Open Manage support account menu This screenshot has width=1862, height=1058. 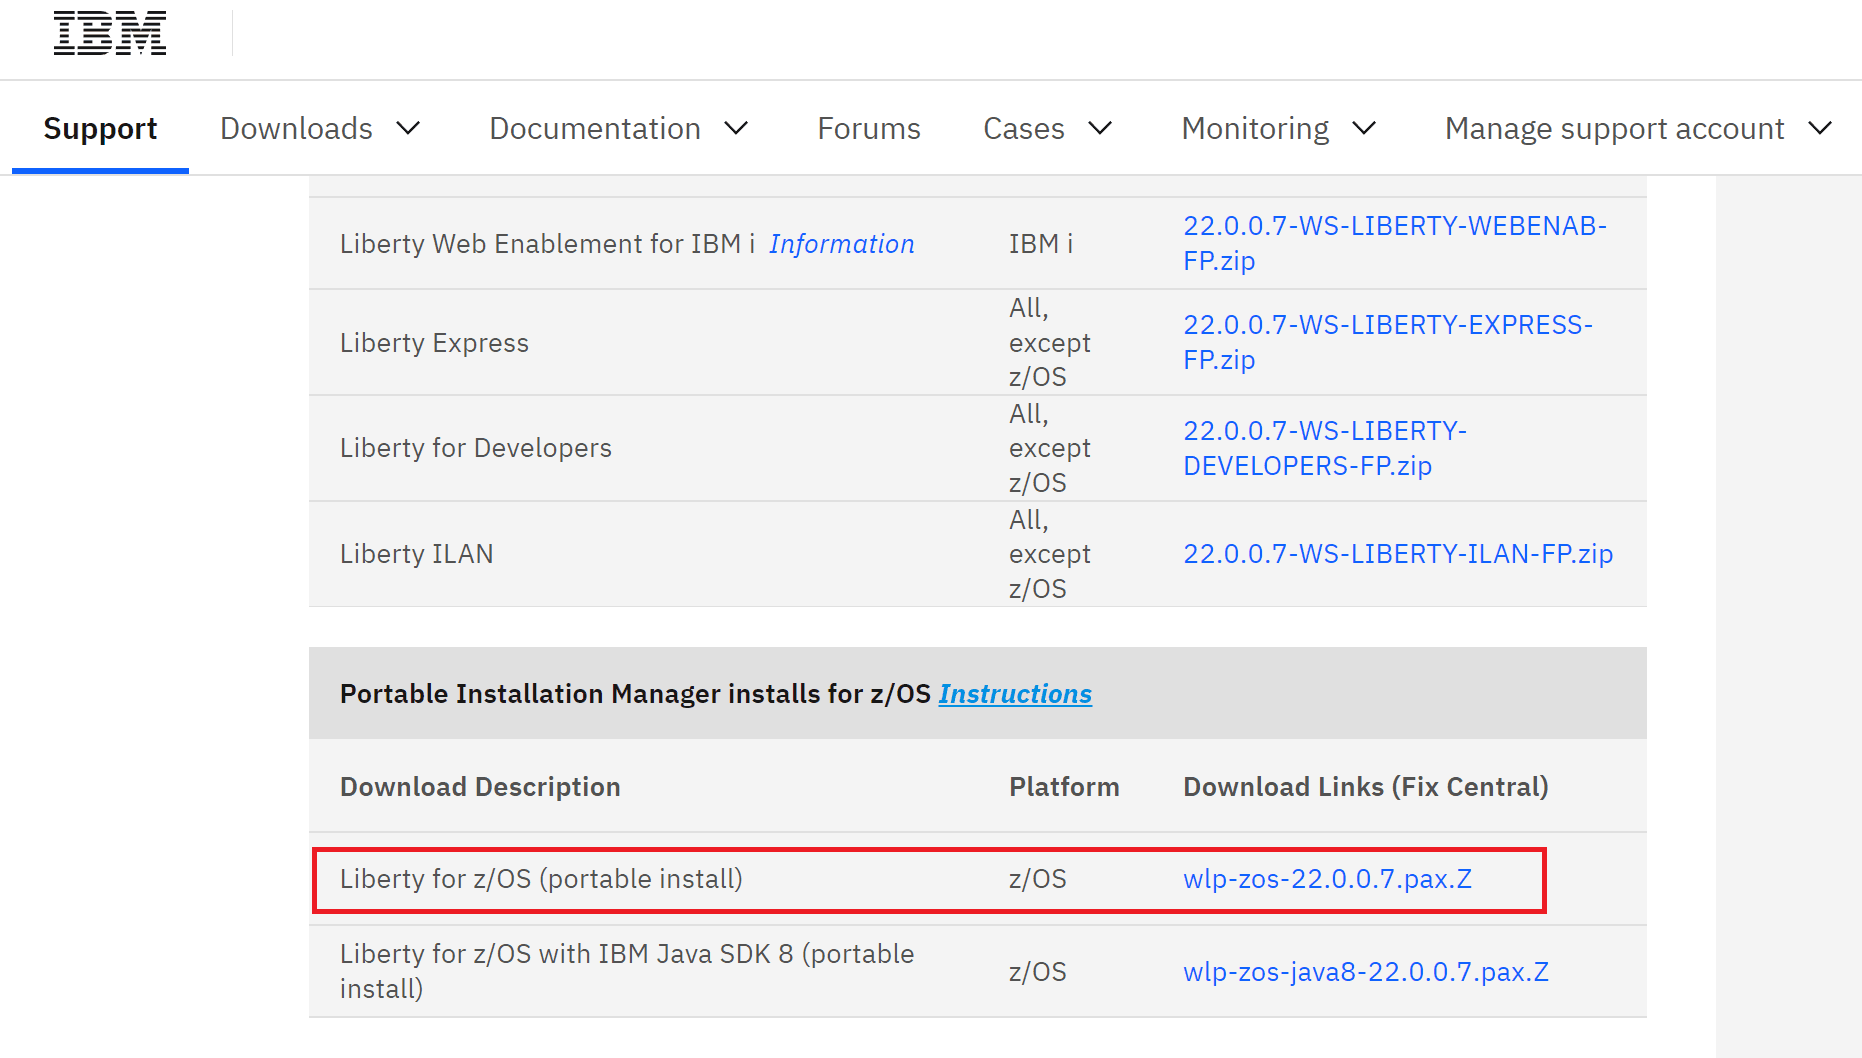click(x=1614, y=129)
